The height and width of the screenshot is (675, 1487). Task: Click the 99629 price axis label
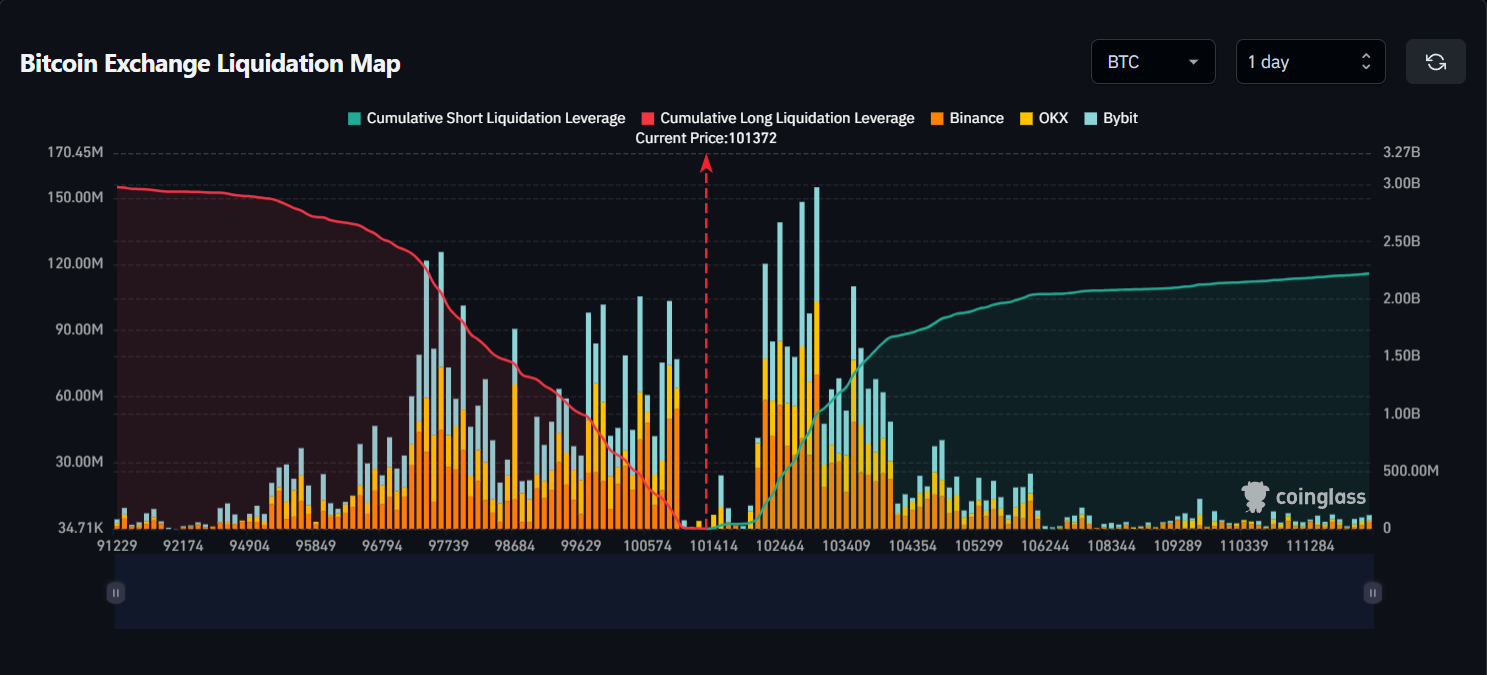click(x=580, y=546)
